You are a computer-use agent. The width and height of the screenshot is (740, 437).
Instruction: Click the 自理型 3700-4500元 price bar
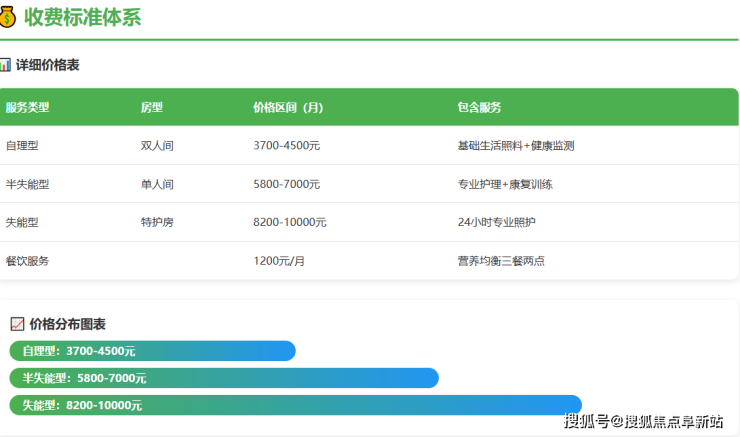[152, 351]
